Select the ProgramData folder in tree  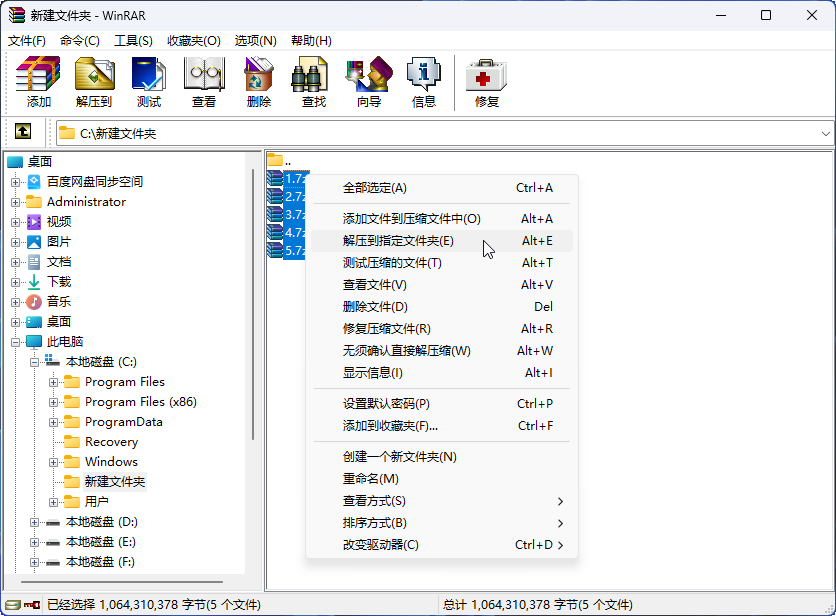[x=124, y=422]
